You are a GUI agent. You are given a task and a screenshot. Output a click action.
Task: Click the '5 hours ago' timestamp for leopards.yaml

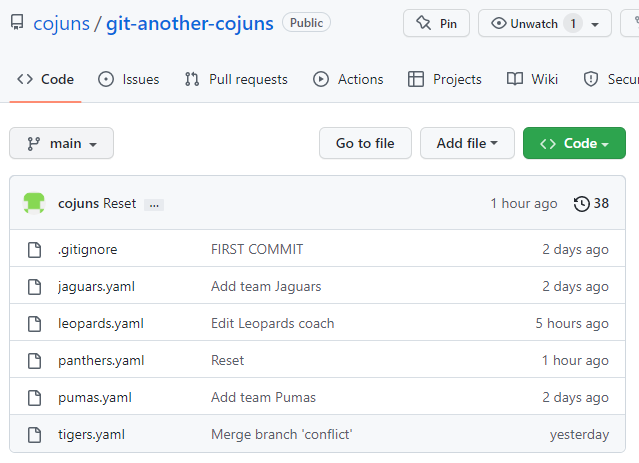click(x=572, y=324)
